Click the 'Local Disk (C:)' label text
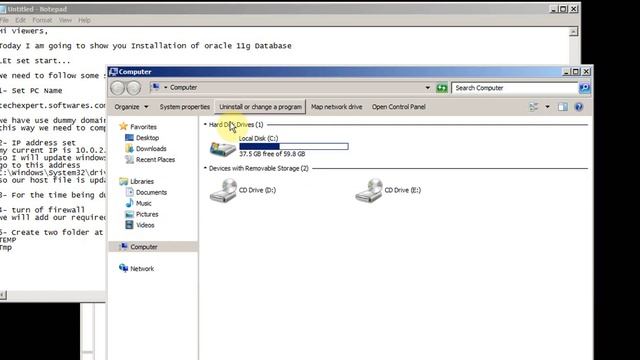 (x=258, y=138)
